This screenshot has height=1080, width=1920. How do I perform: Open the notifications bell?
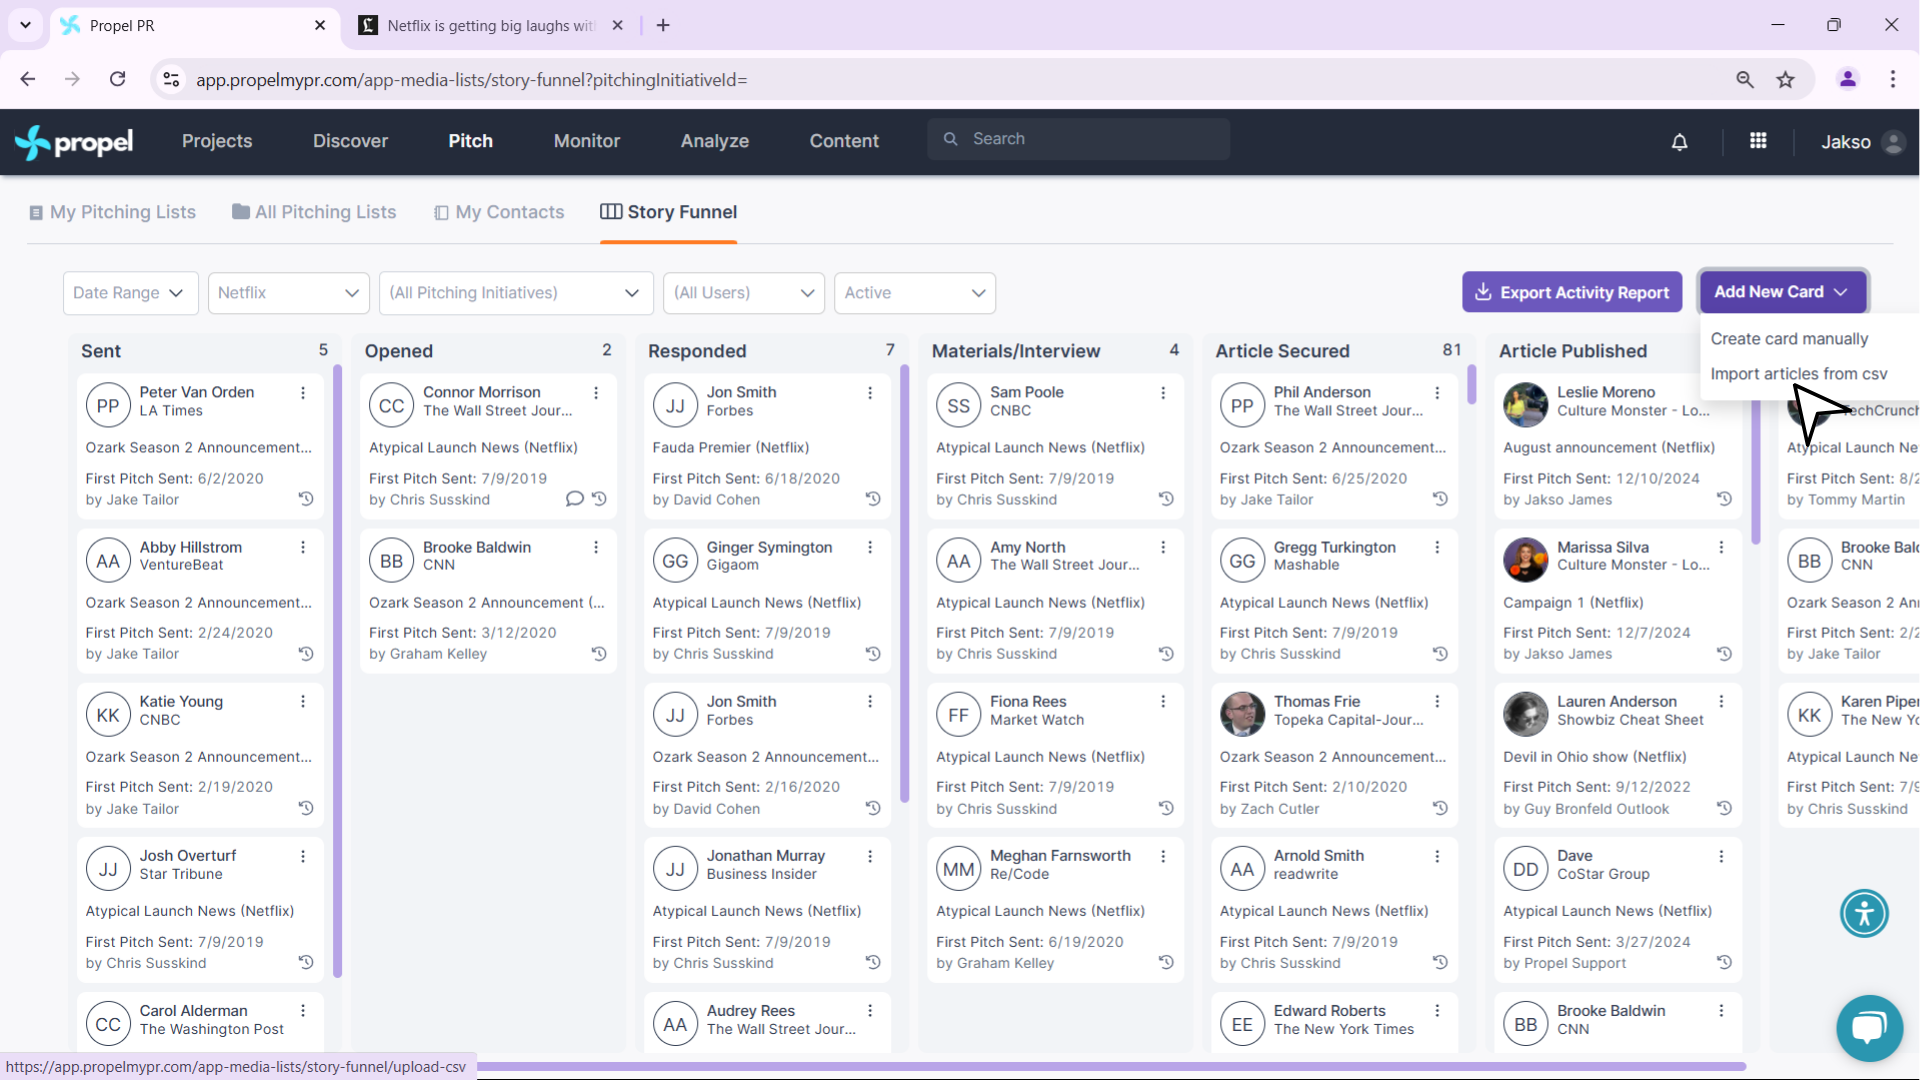click(x=1679, y=142)
